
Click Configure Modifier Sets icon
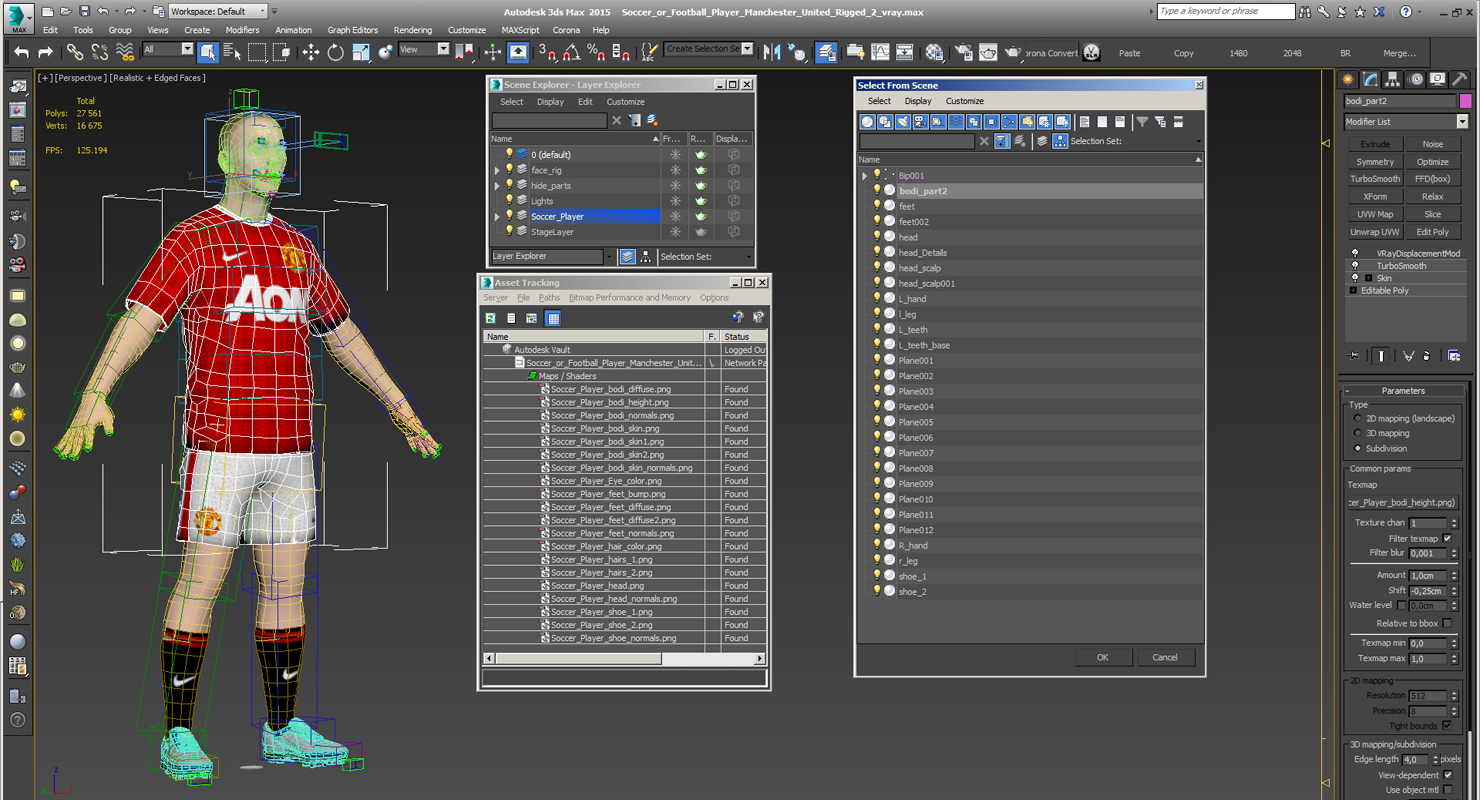coord(1454,355)
